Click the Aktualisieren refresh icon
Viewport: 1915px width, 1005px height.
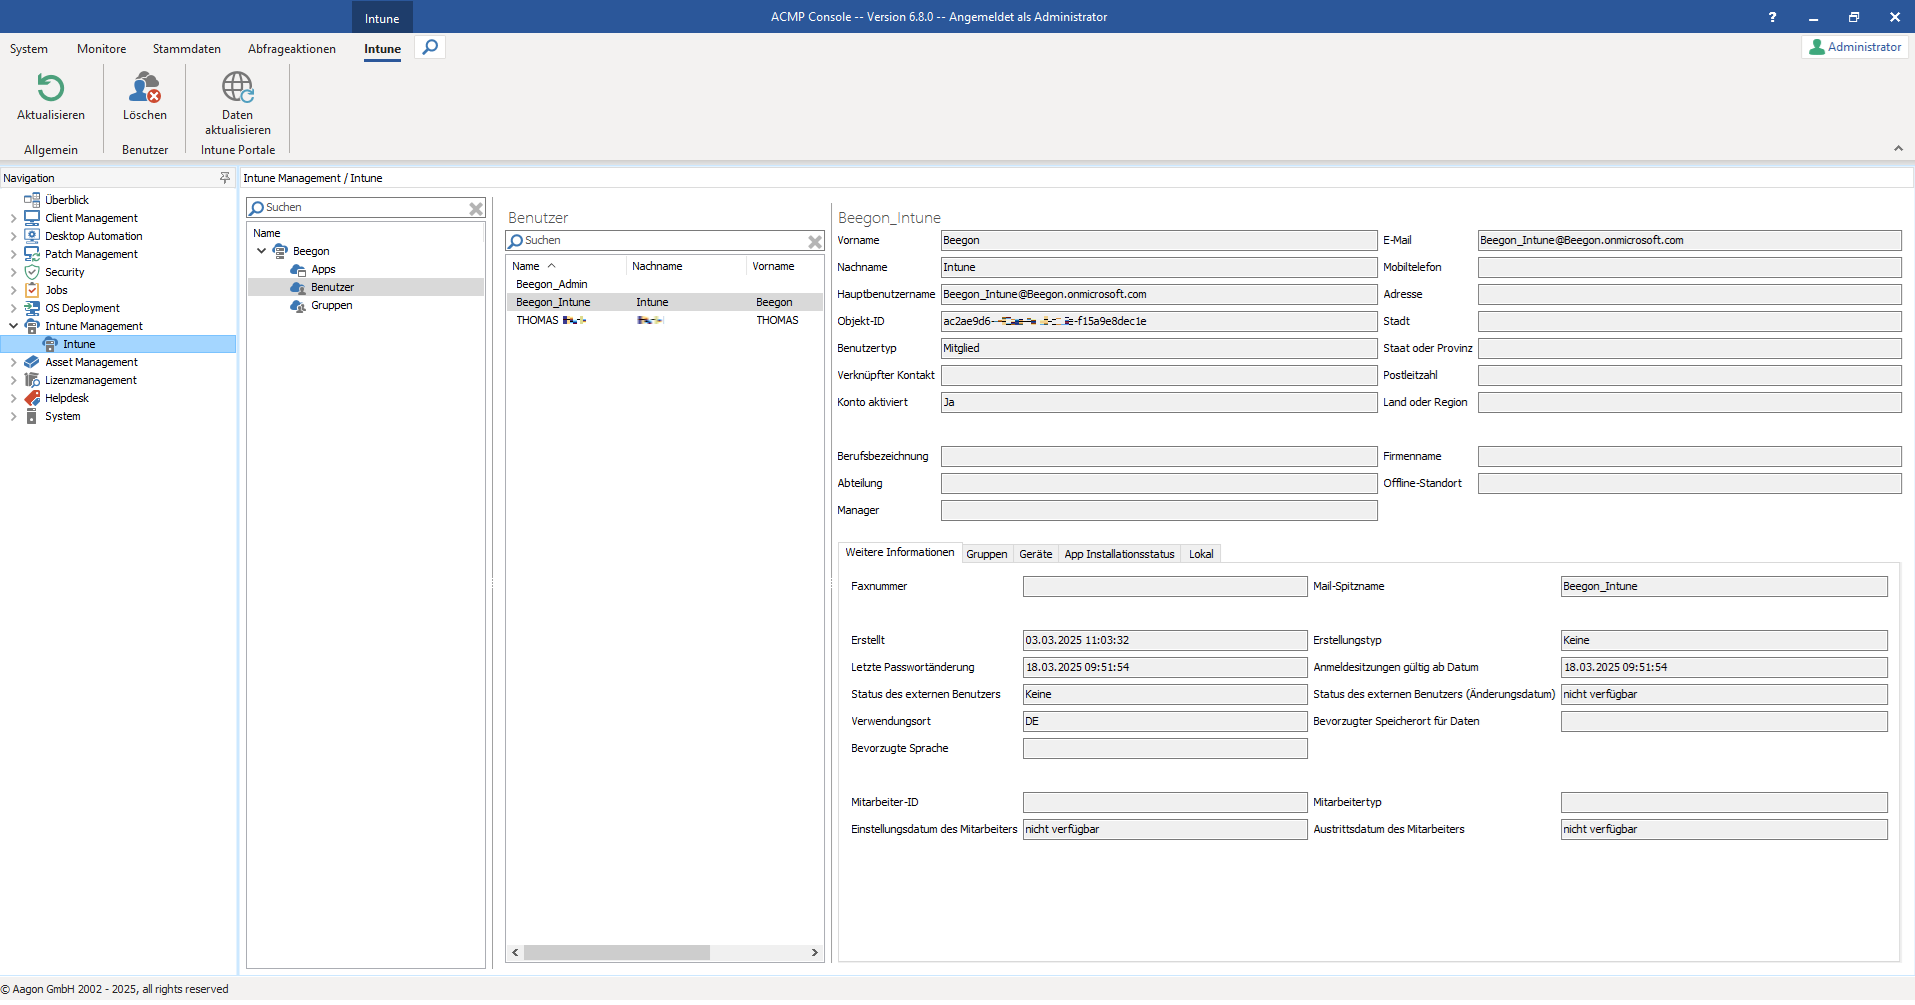click(x=50, y=88)
